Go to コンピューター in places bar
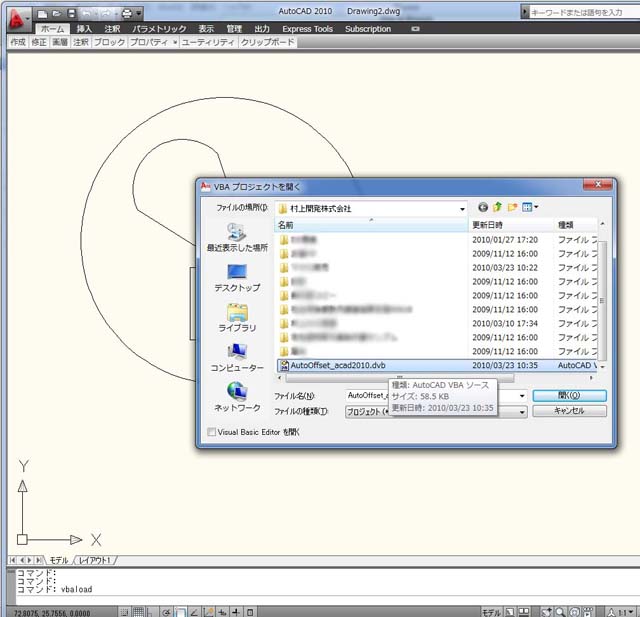640x617 pixels. (x=237, y=358)
